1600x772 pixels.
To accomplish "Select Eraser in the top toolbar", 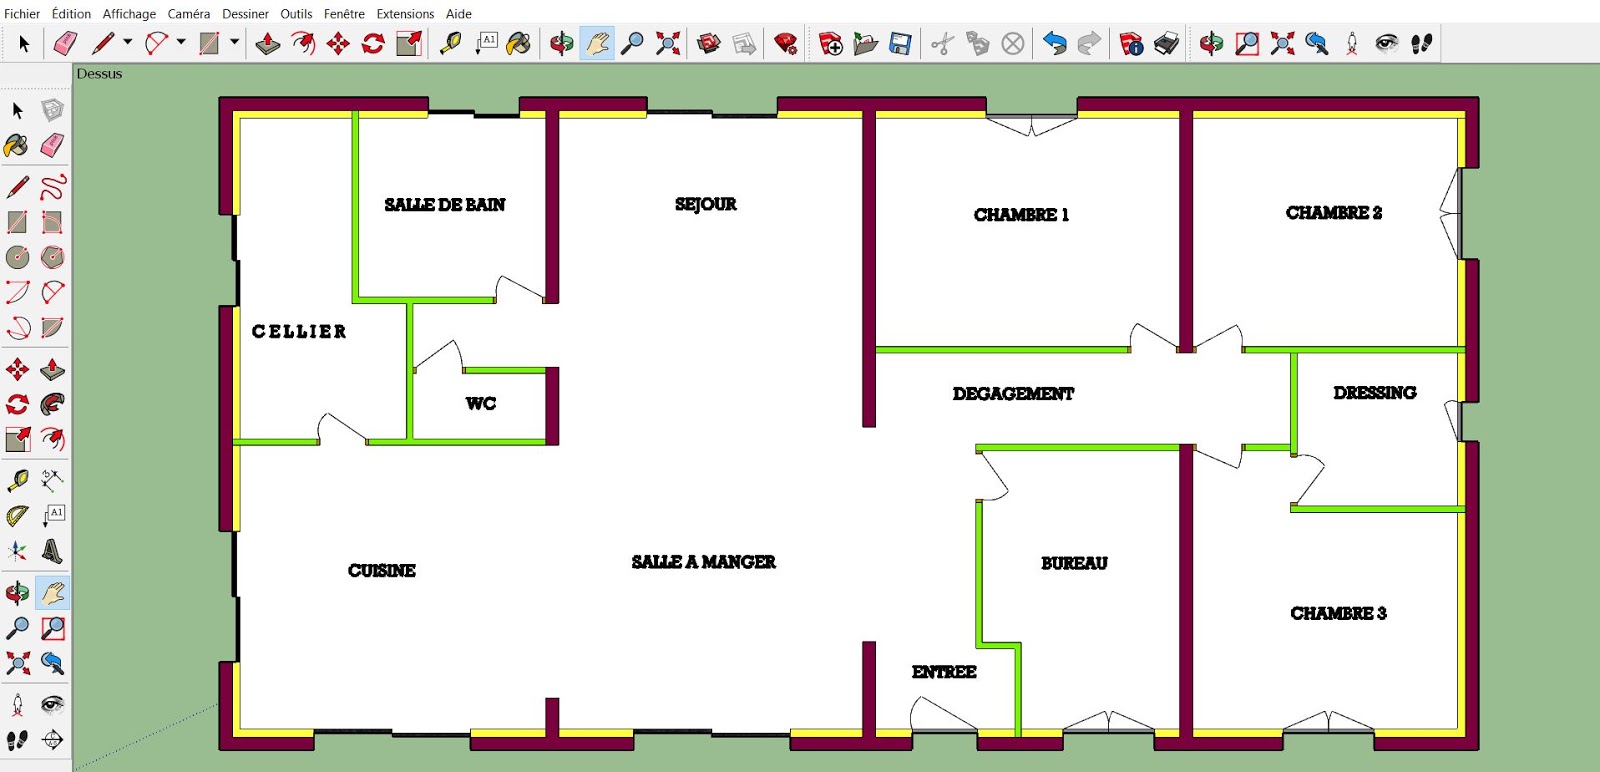I will tap(65, 43).
